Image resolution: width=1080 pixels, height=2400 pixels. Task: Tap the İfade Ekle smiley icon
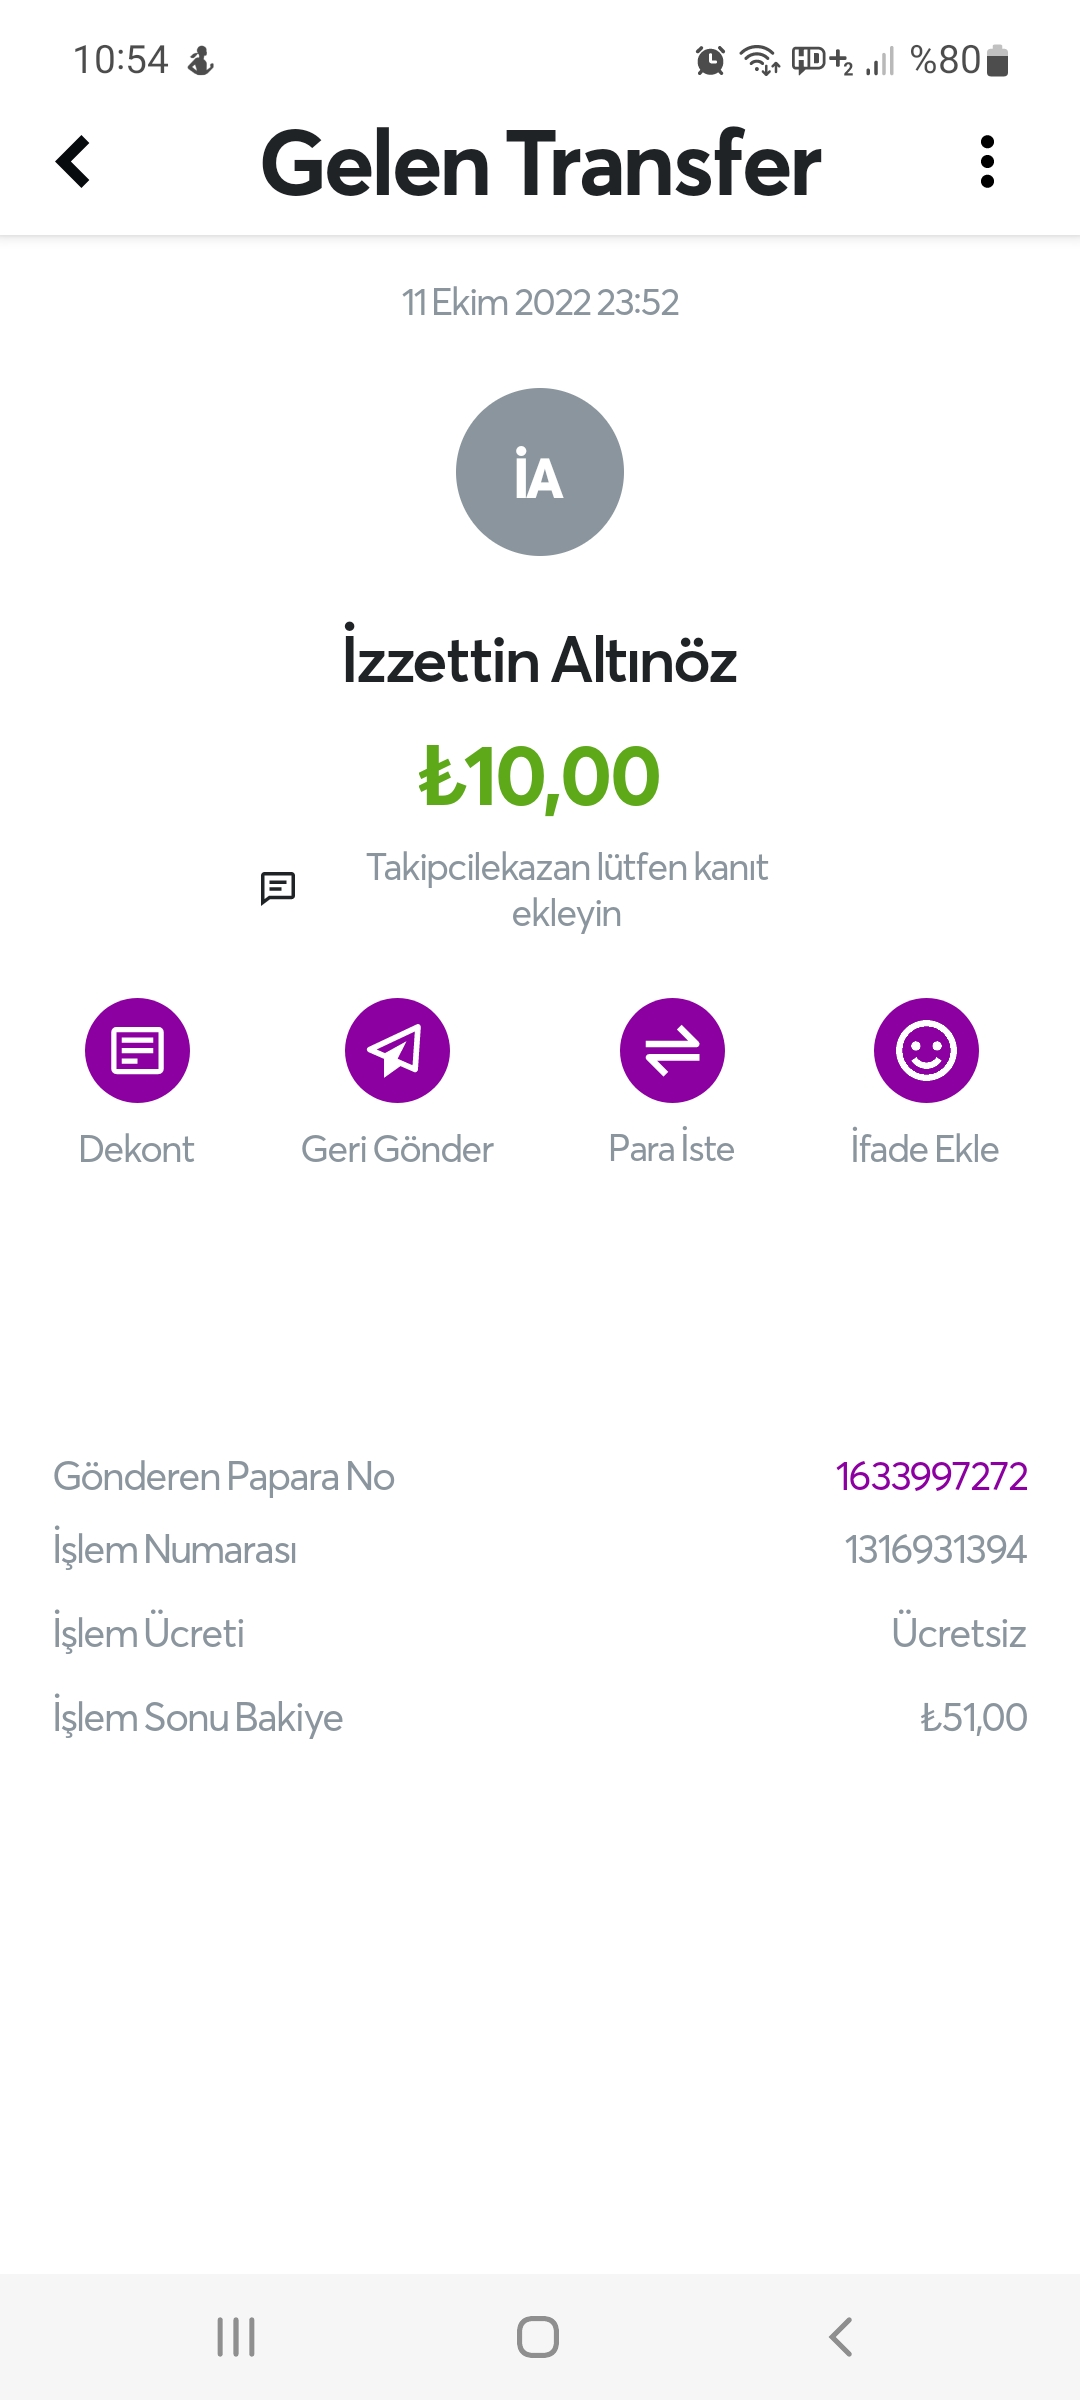coord(926,1050)
